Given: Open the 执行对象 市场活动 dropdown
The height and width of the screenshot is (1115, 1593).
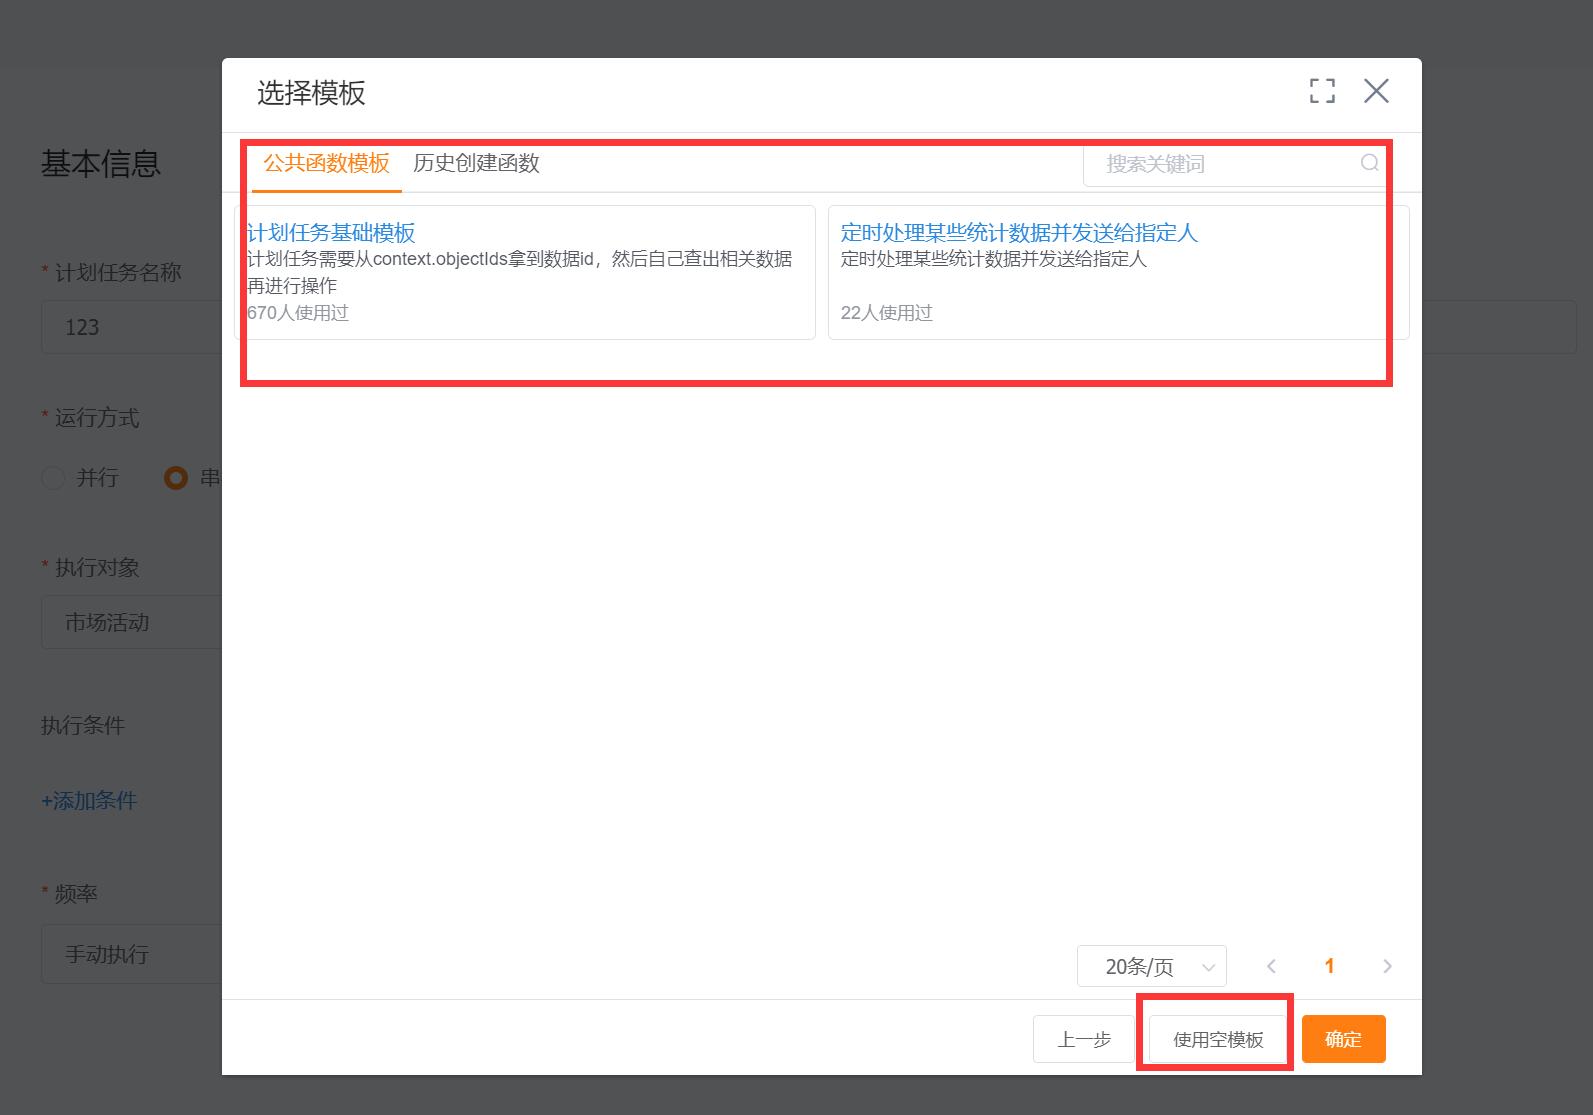Looking at the screenshot, I should click(x=130, y=622).
